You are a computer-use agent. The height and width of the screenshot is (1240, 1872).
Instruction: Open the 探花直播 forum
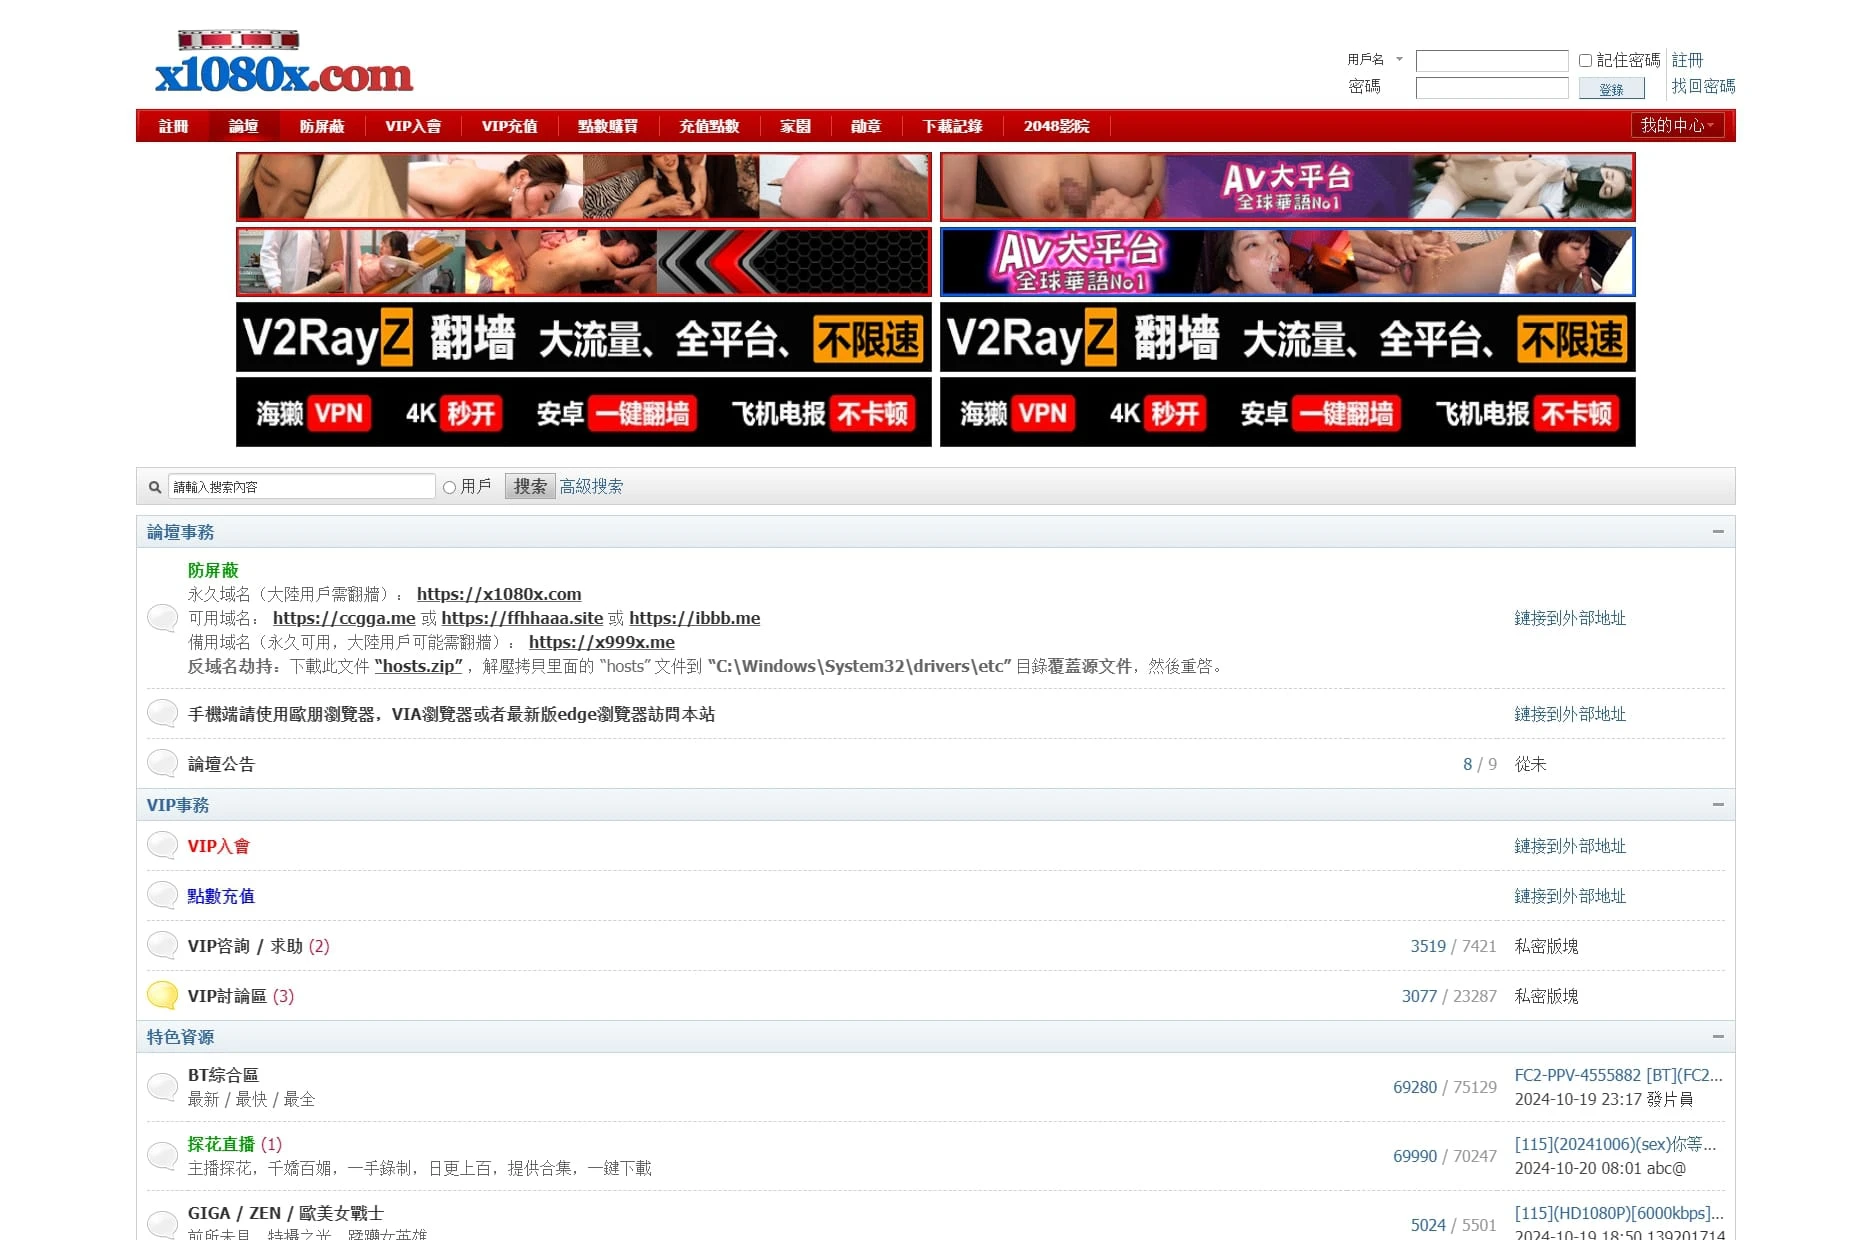click(x=221, y=1144)
